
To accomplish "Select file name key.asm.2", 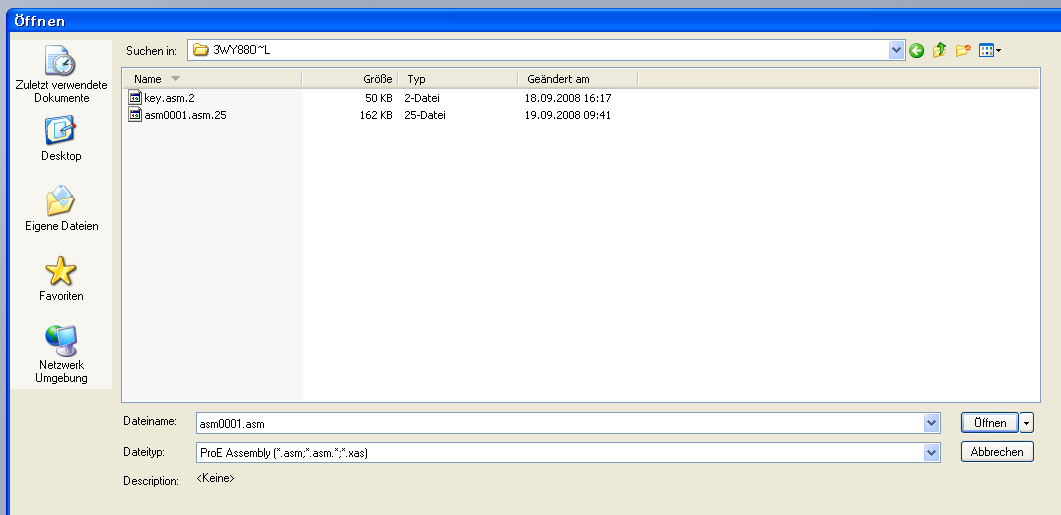I will (x=169, y=98).
